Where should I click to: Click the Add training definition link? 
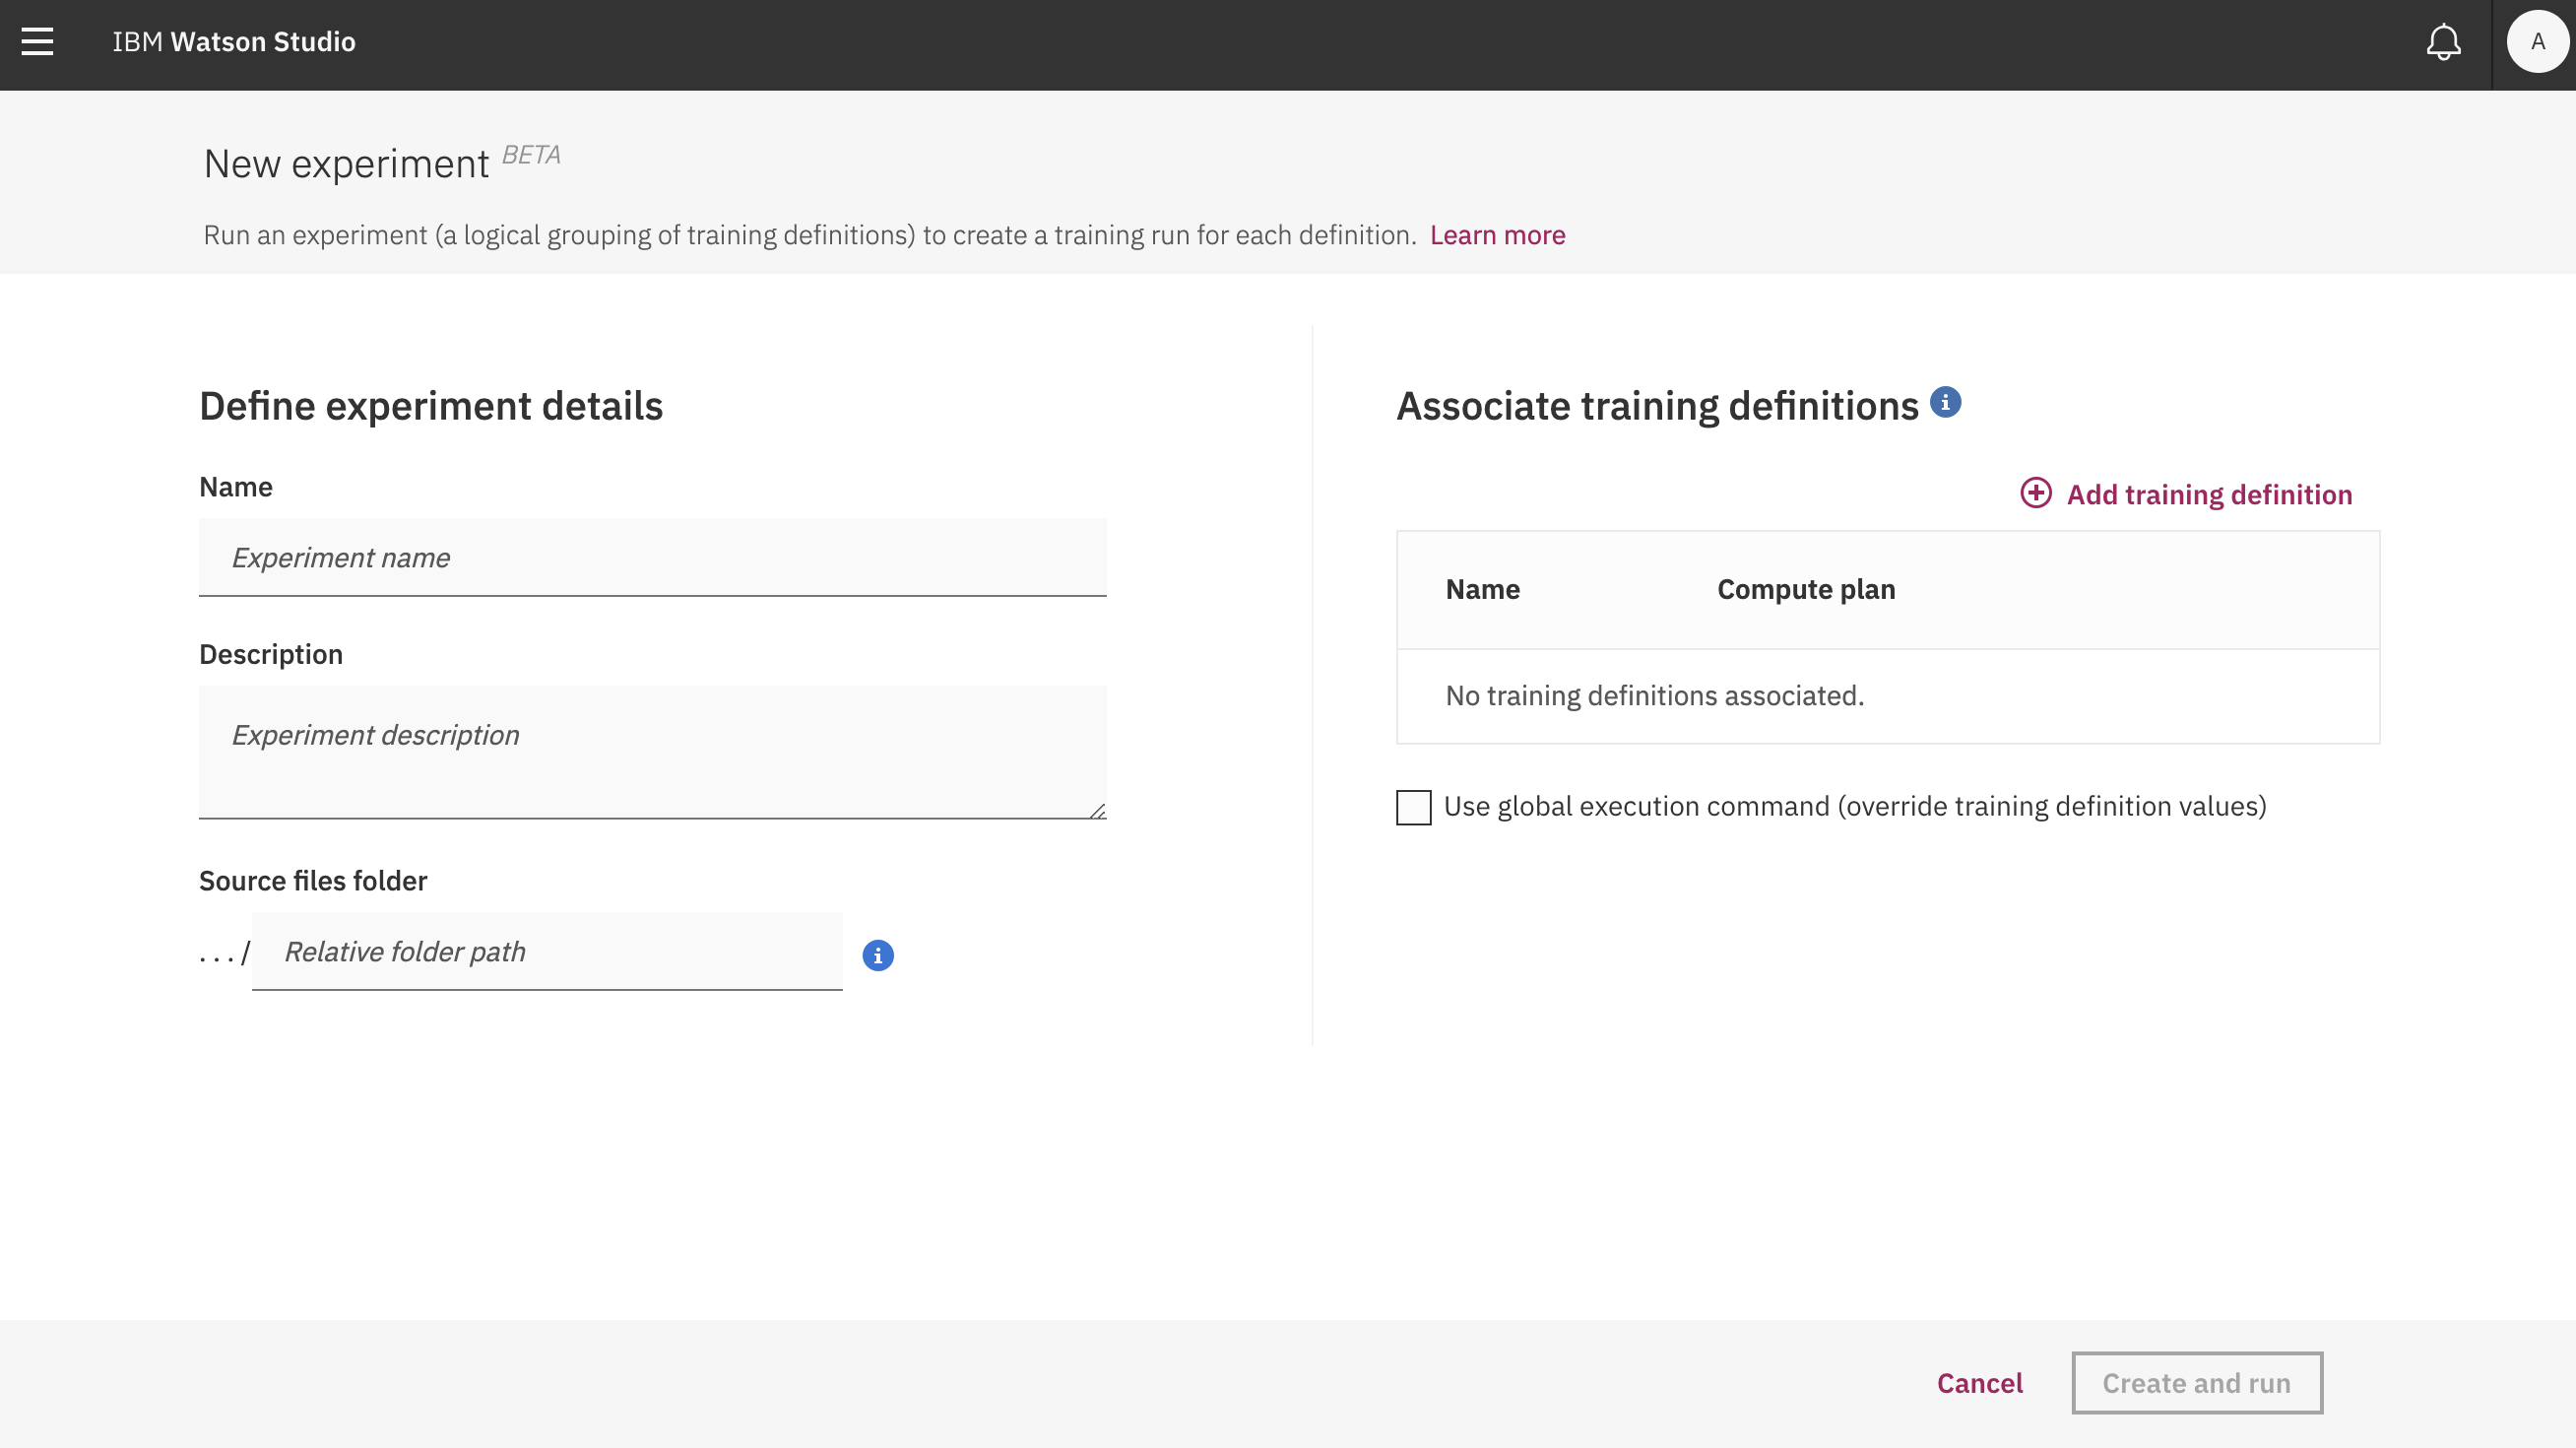point(2209,494)
